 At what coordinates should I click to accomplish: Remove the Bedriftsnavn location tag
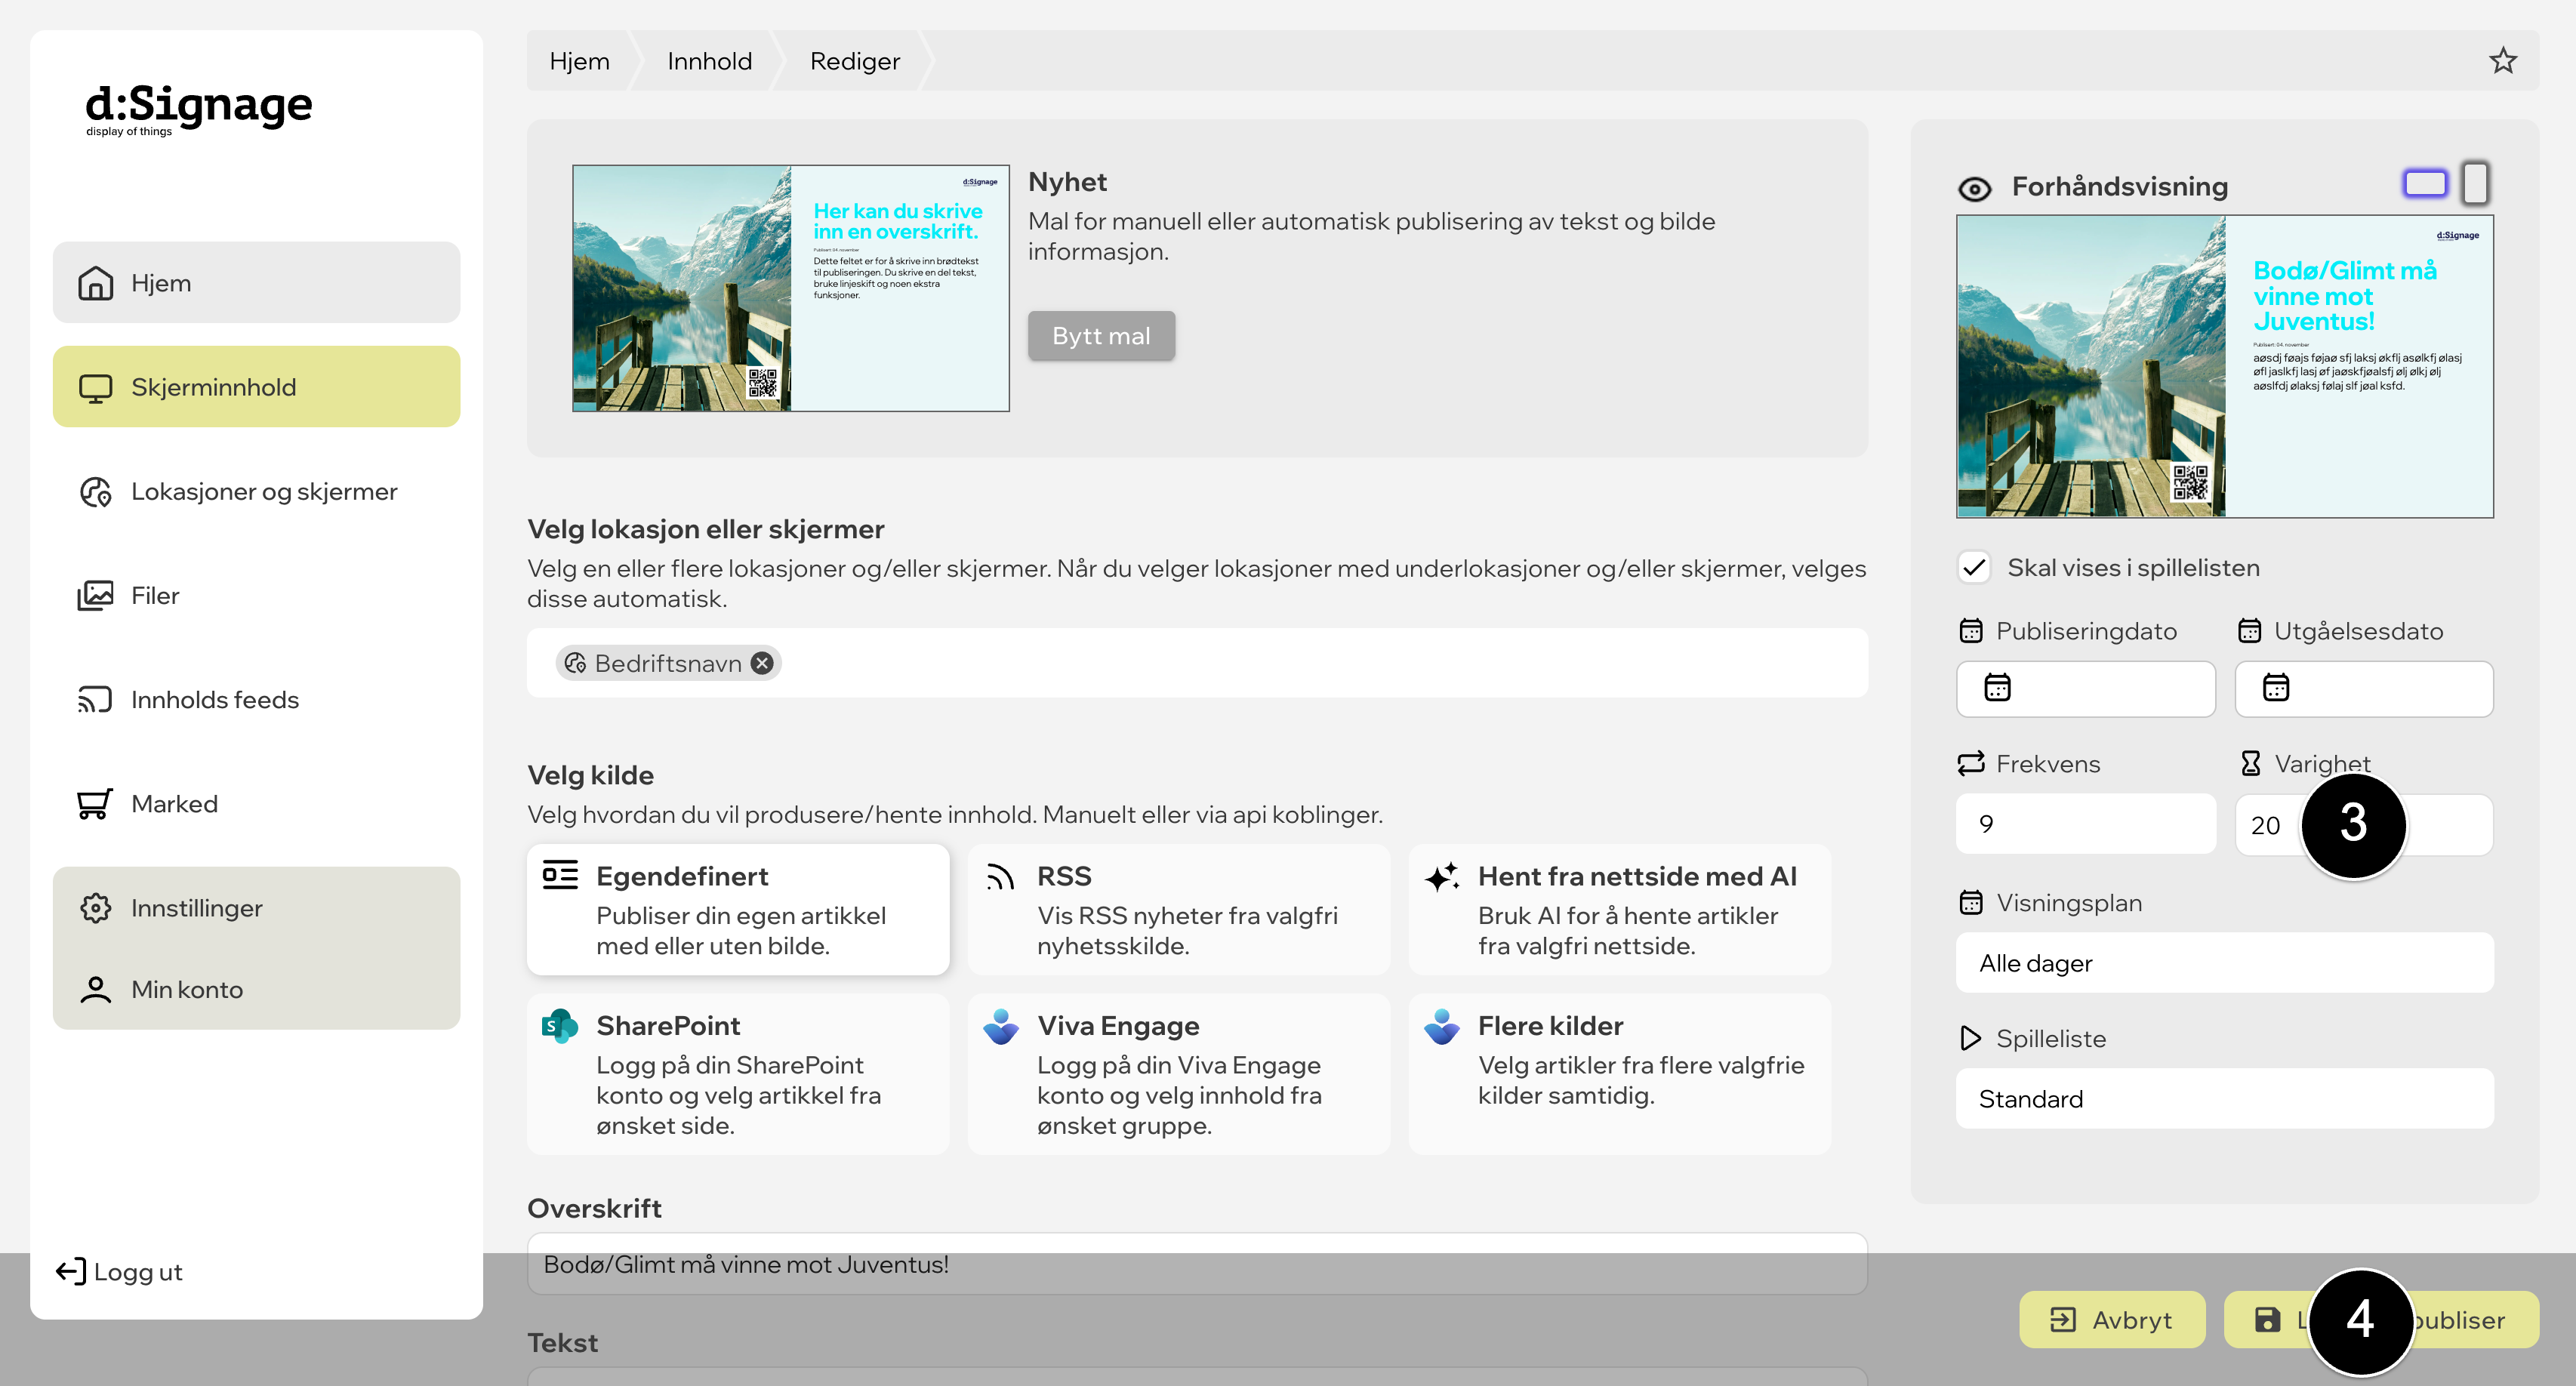[x=762, y=663]
